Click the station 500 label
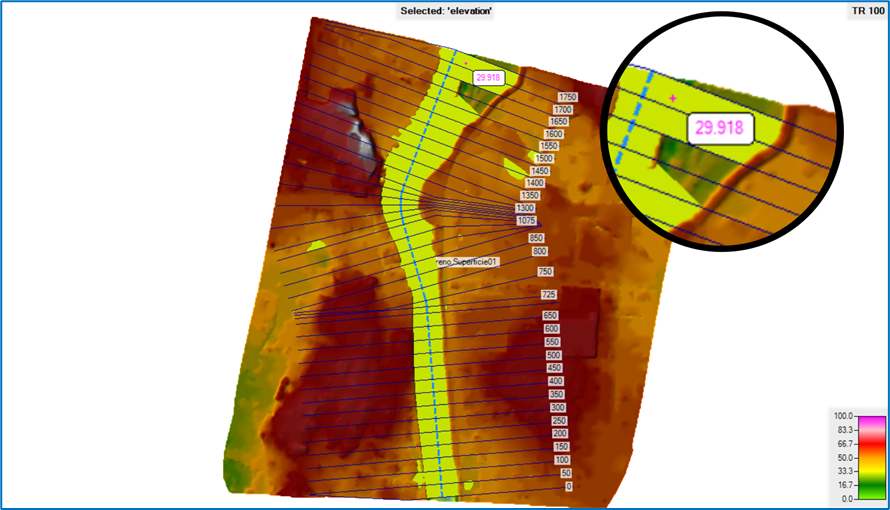 554,355
